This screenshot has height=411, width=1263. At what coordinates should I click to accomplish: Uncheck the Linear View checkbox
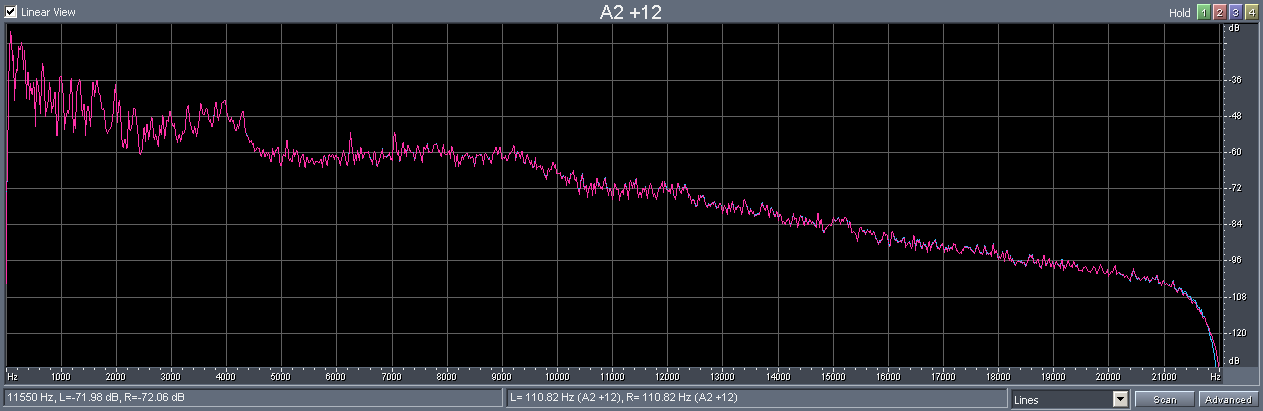11,13
